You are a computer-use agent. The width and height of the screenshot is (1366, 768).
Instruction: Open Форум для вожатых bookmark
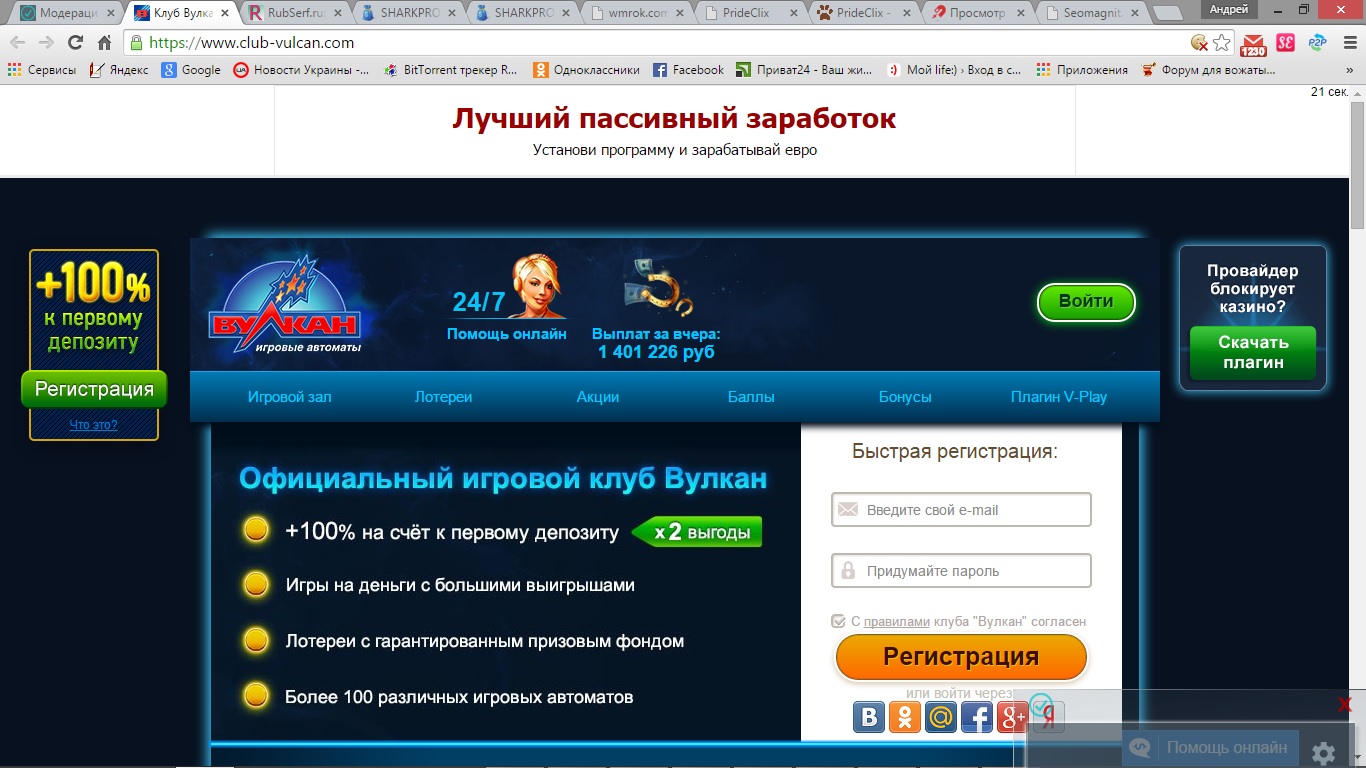pos(1208,70)
